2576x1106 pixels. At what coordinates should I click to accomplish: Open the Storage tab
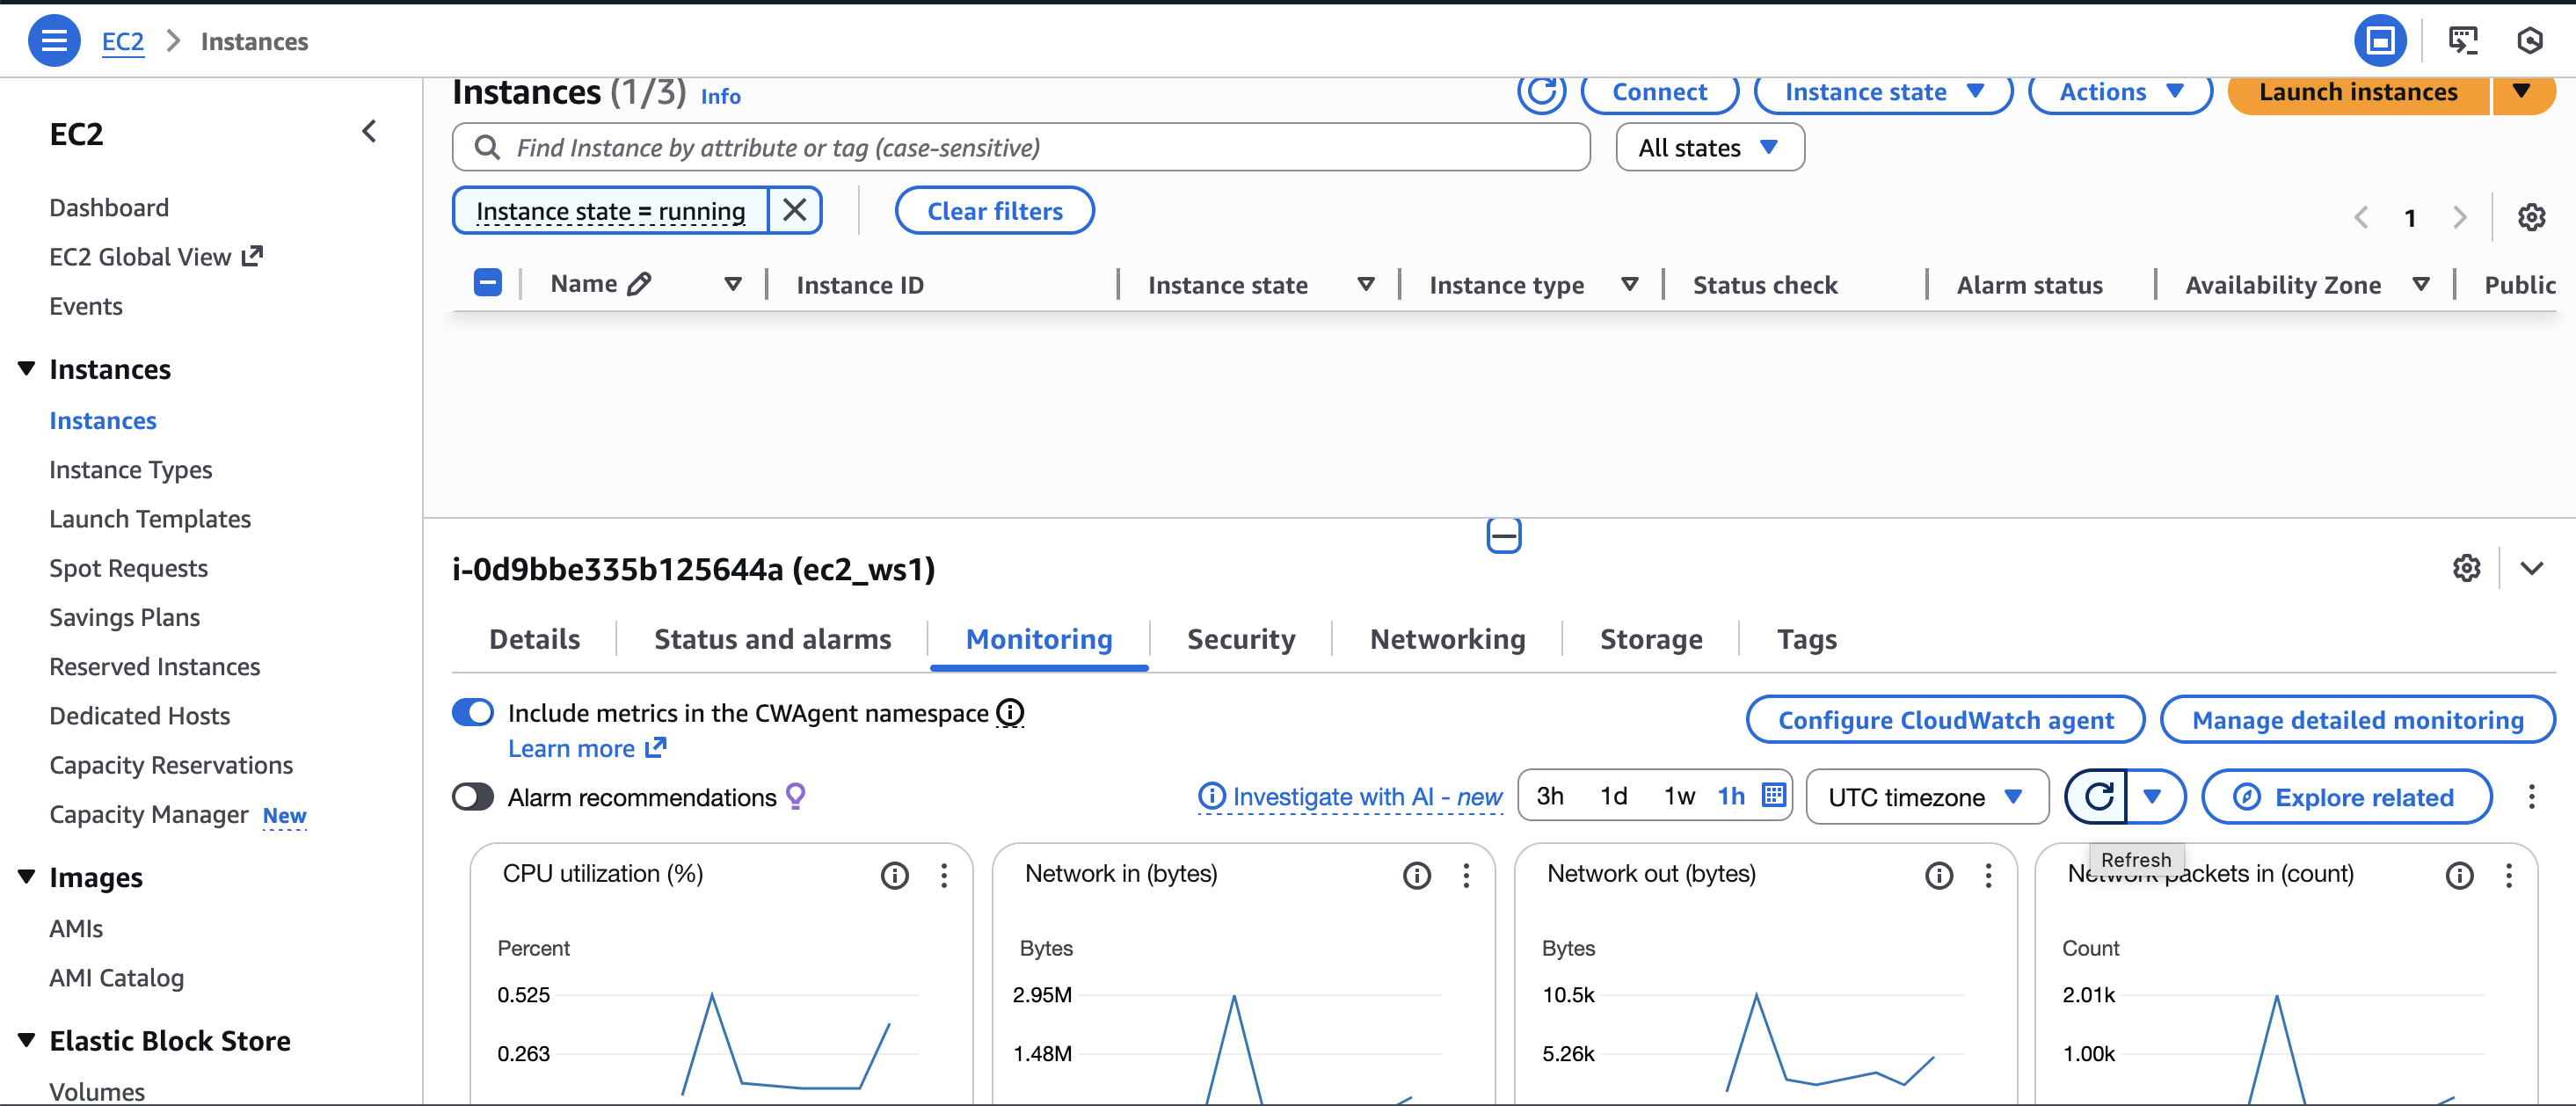tap(1651, 639)
